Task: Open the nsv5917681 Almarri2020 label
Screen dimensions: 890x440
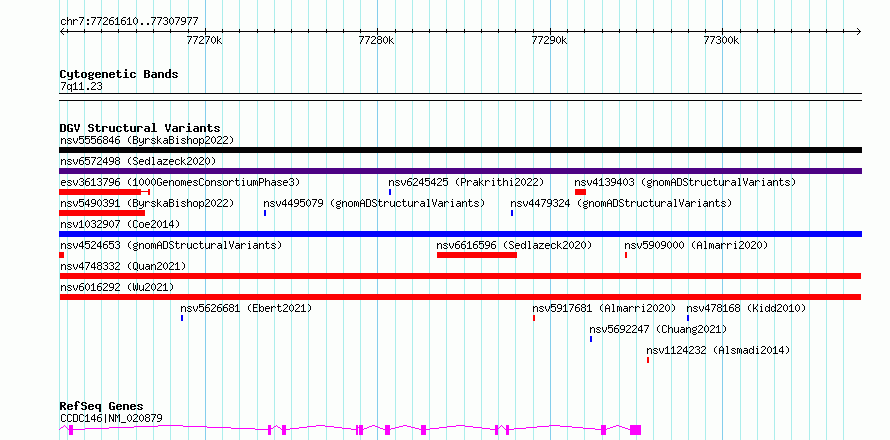Action: tap(604, 308)
